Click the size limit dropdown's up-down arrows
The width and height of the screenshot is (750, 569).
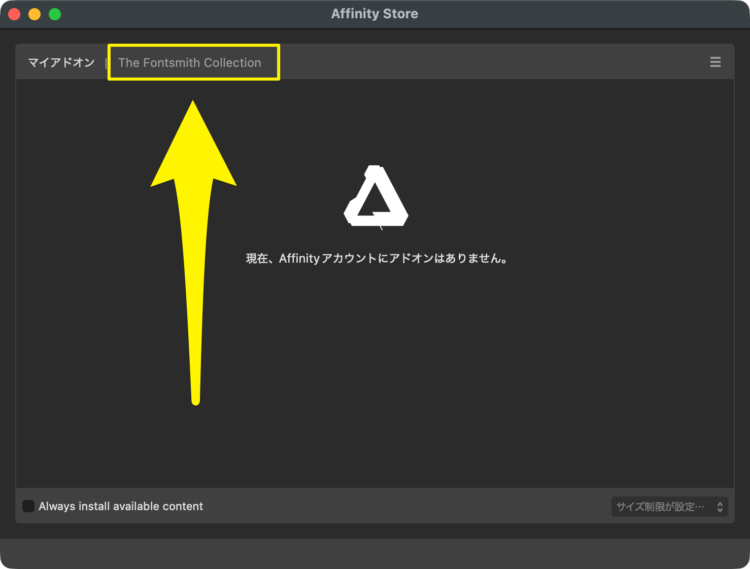click(719, 507)
